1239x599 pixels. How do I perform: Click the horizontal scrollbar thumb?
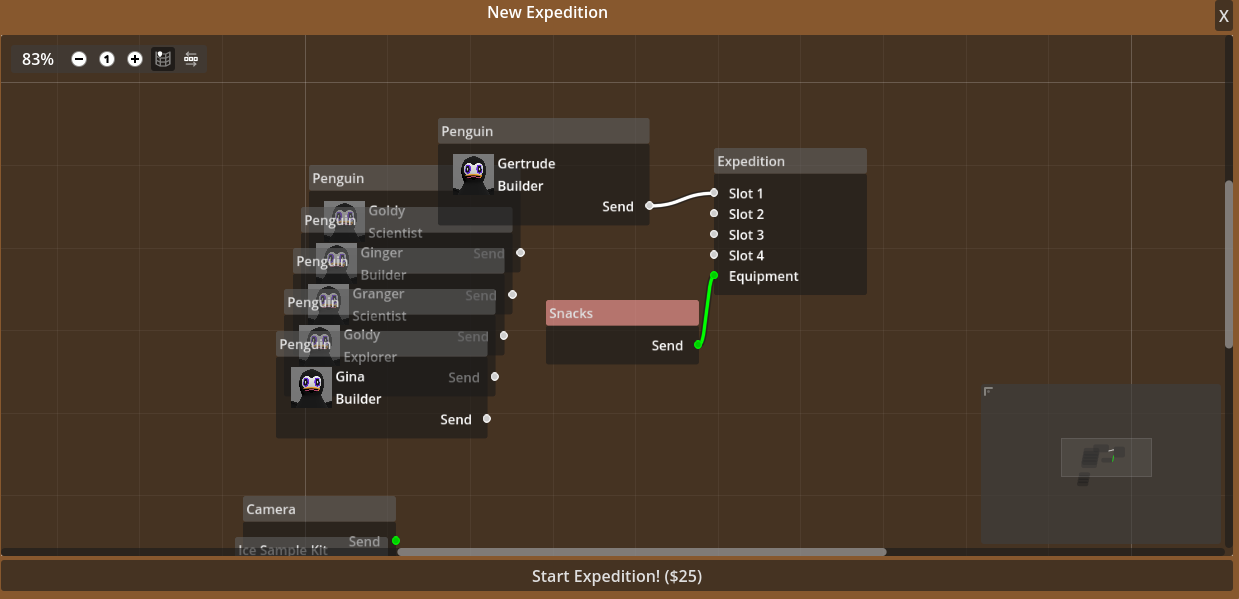[642, 552]
